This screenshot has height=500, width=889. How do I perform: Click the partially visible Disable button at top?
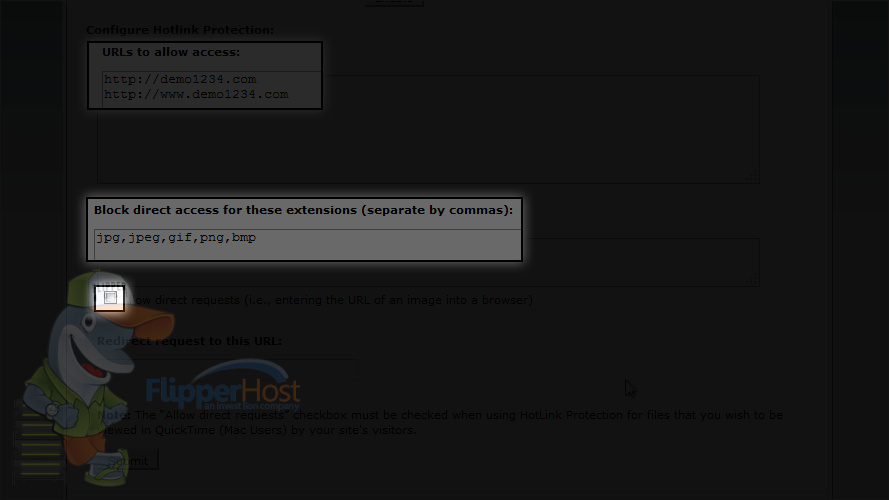click(394, 2)
